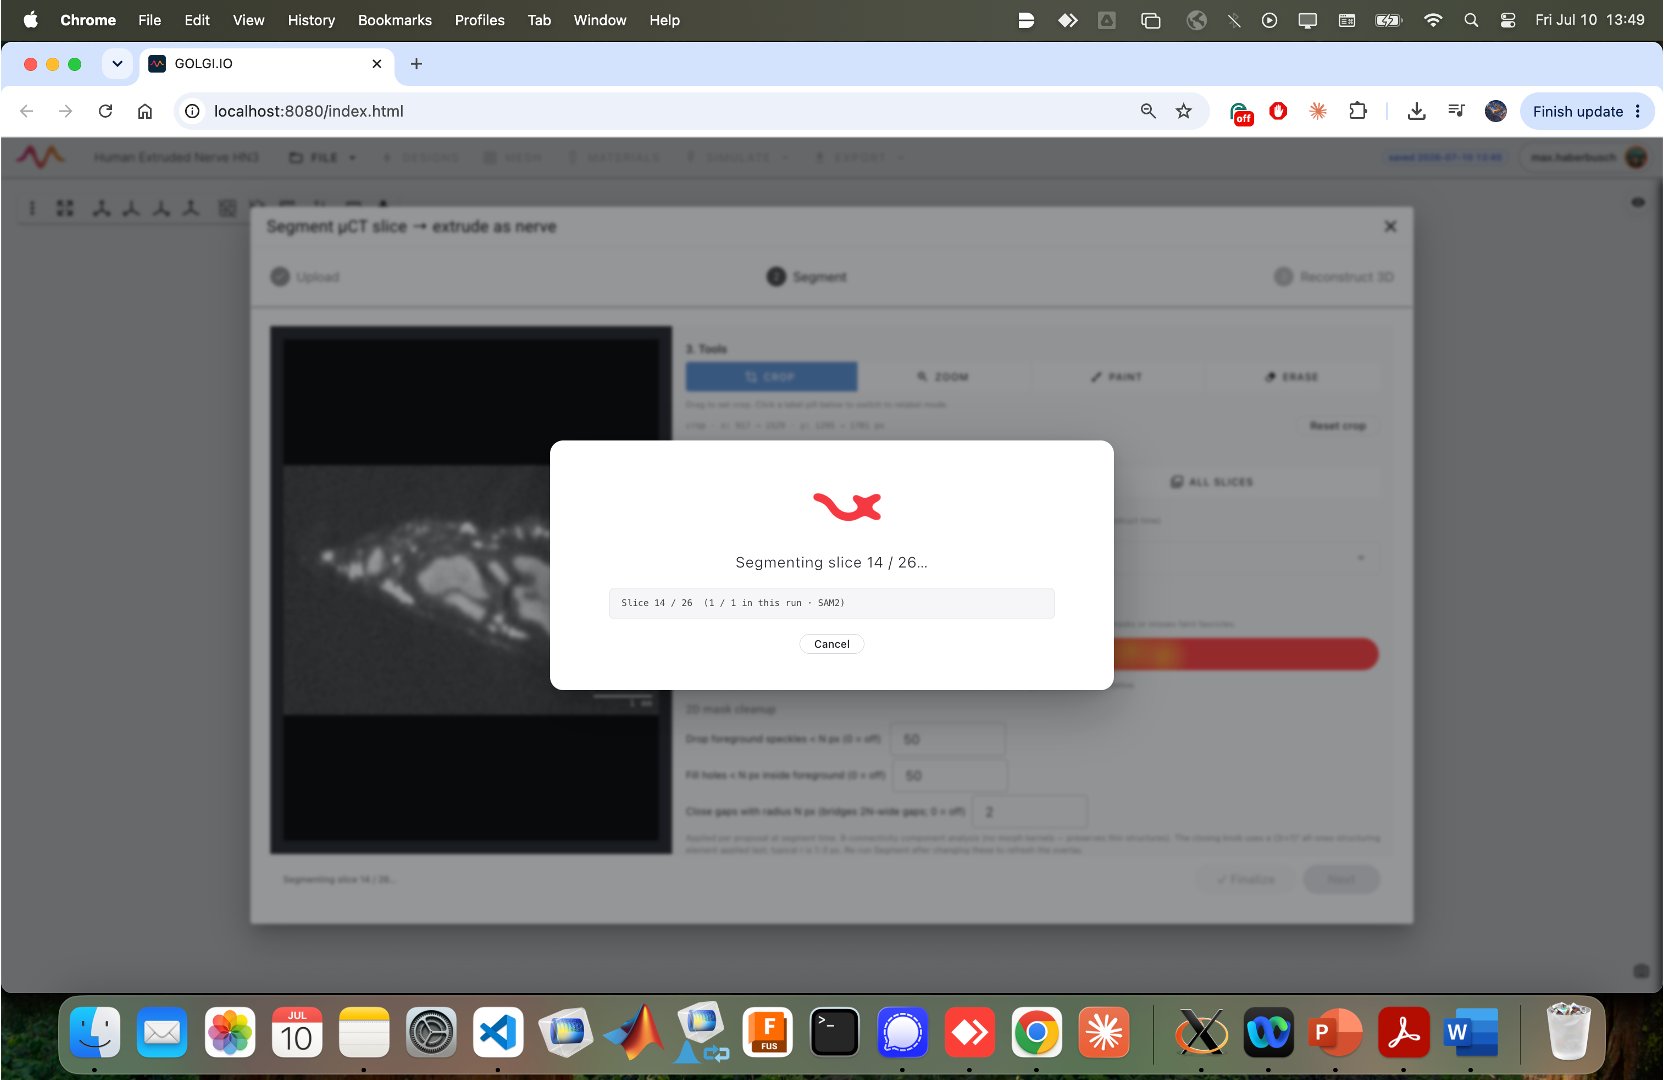
Task: Click the slice 14 / 26 progress log line
Action: [x=831, y=603]
